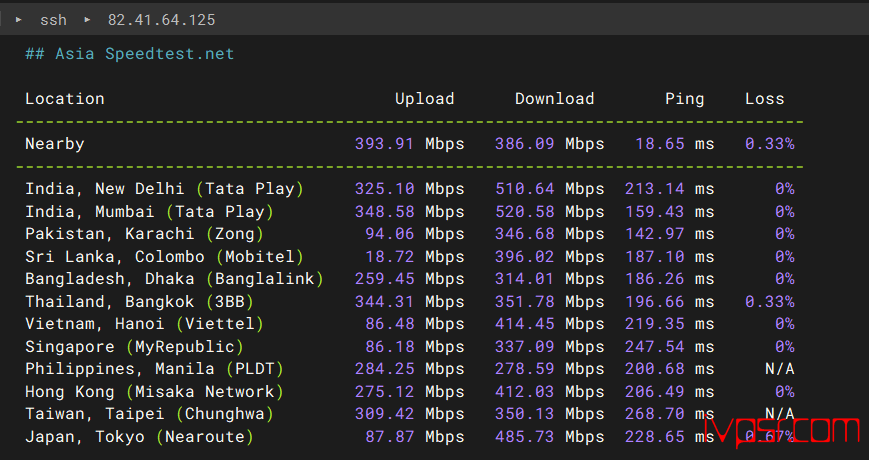869x460 pixels.
Task: Select Mumbai download 520.58
Action: 524,212
